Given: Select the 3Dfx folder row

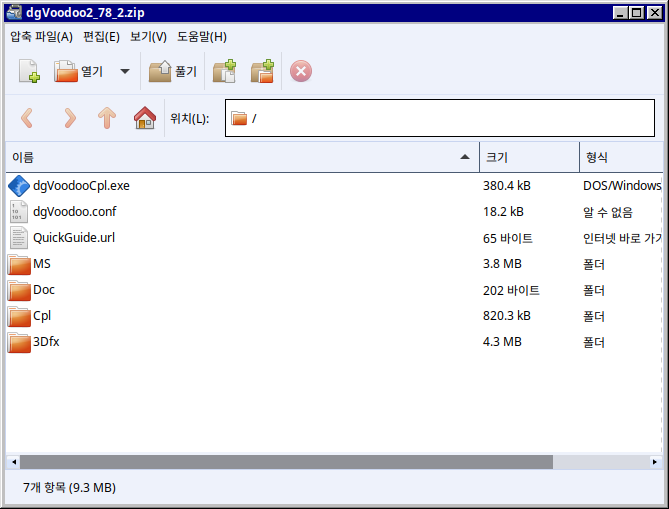Looking at the screenshot, I should pos(334,342).
